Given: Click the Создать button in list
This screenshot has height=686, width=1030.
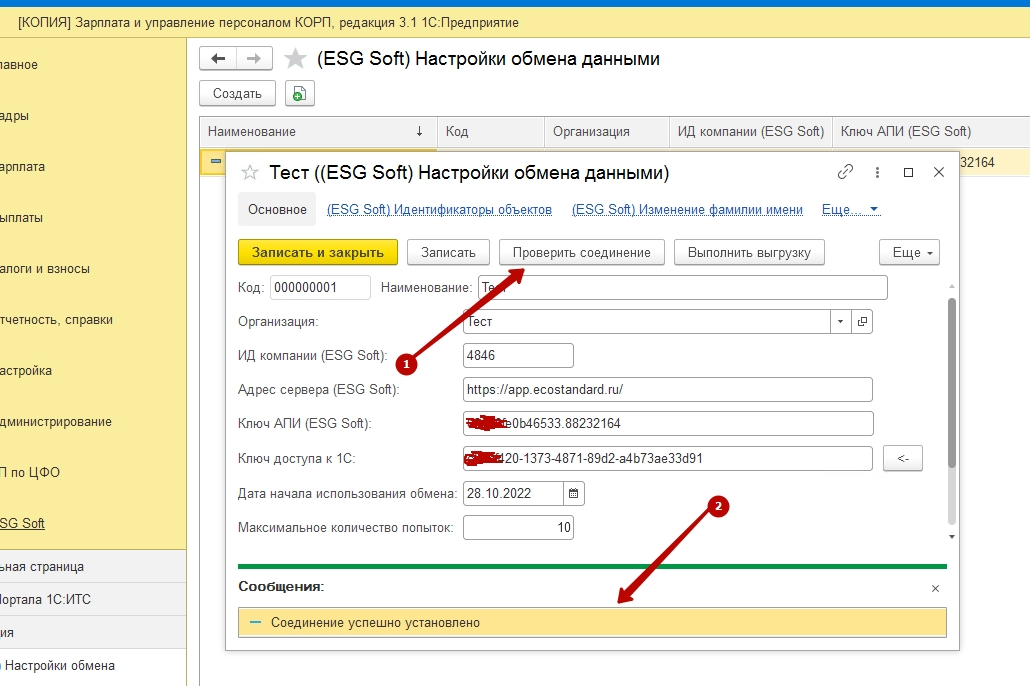Looking at the screenshot, I should [237, 93].
